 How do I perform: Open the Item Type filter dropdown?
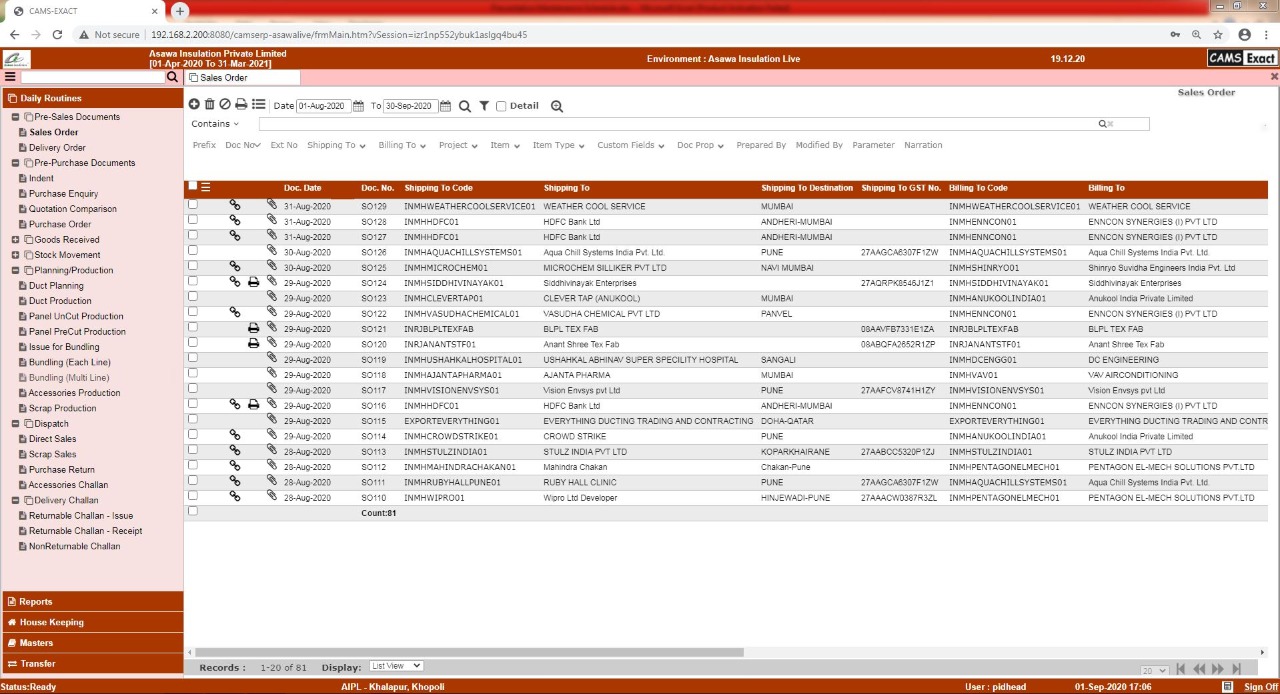point(558,145)
